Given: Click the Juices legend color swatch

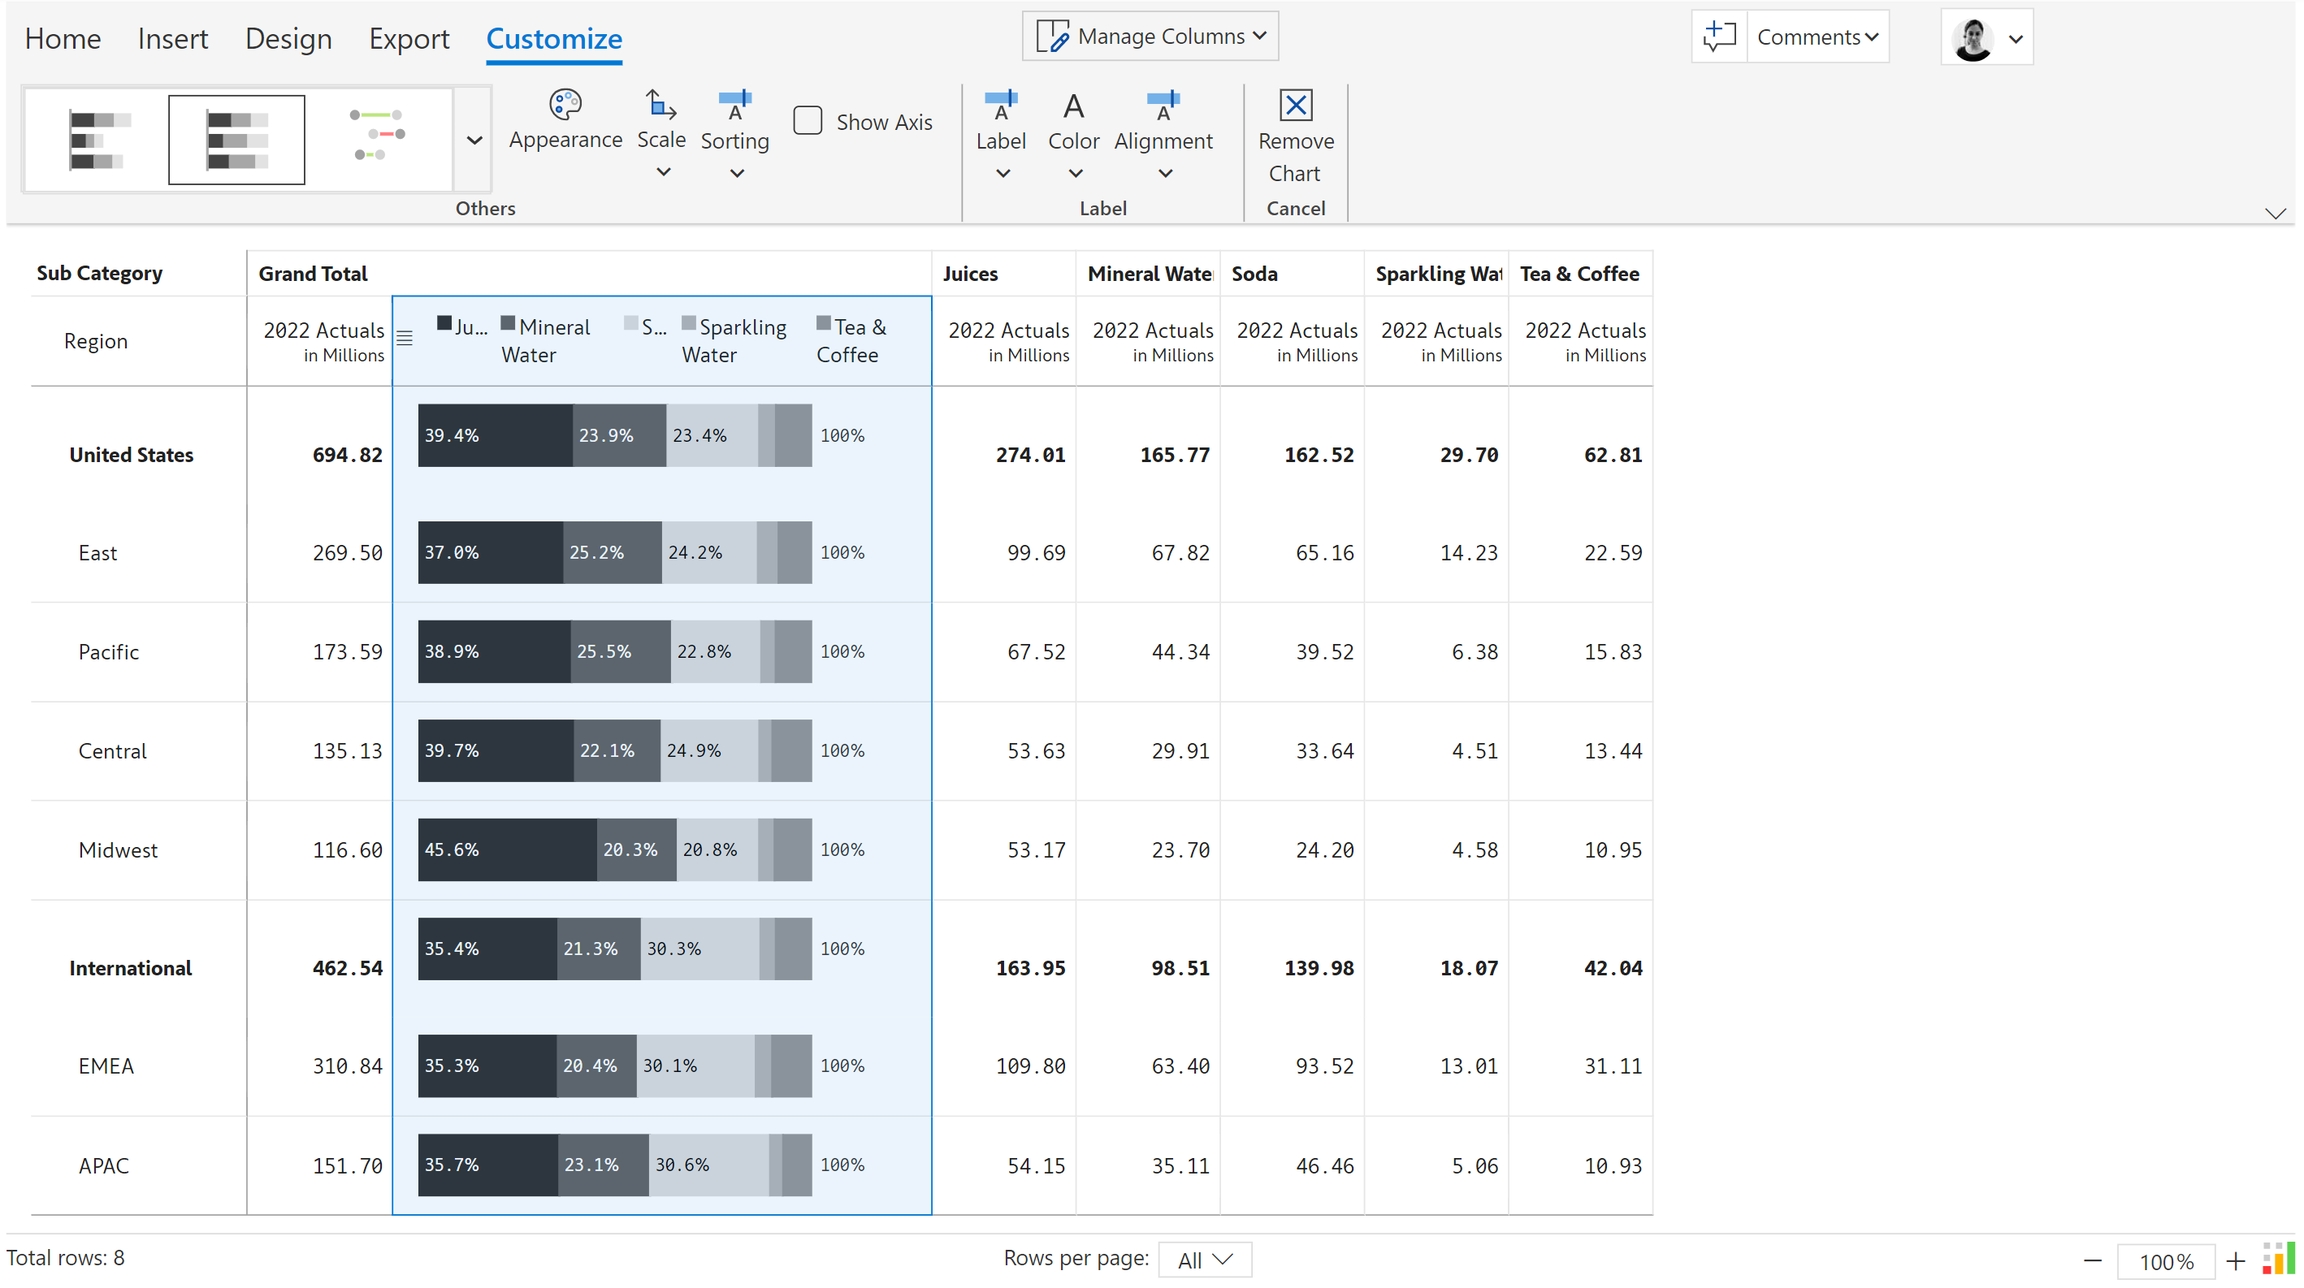Looking at the screenshot, I should pyautogui.click(x=444, y=323).
